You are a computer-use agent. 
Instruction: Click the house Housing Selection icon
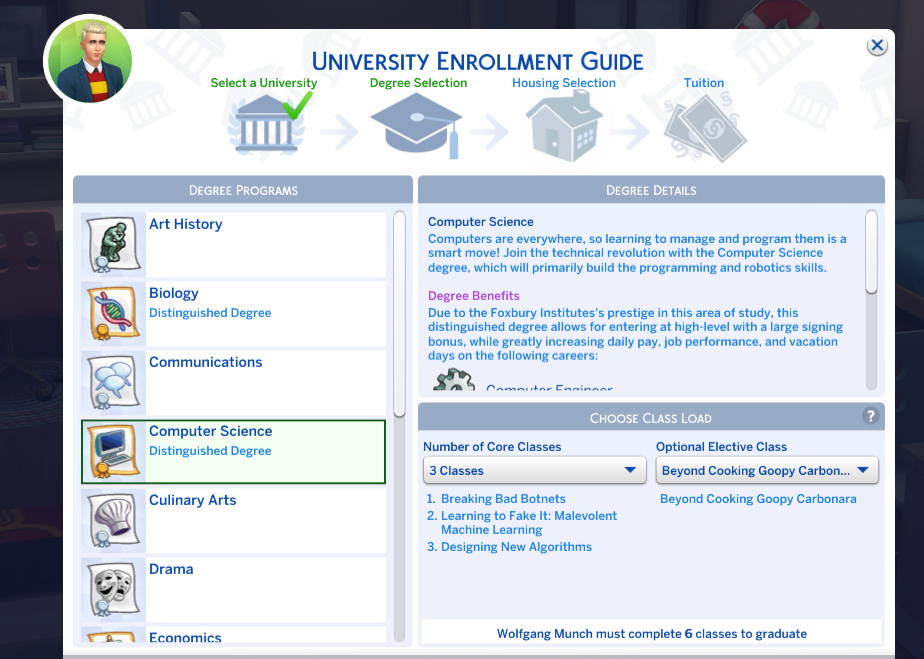click(564, 127)
